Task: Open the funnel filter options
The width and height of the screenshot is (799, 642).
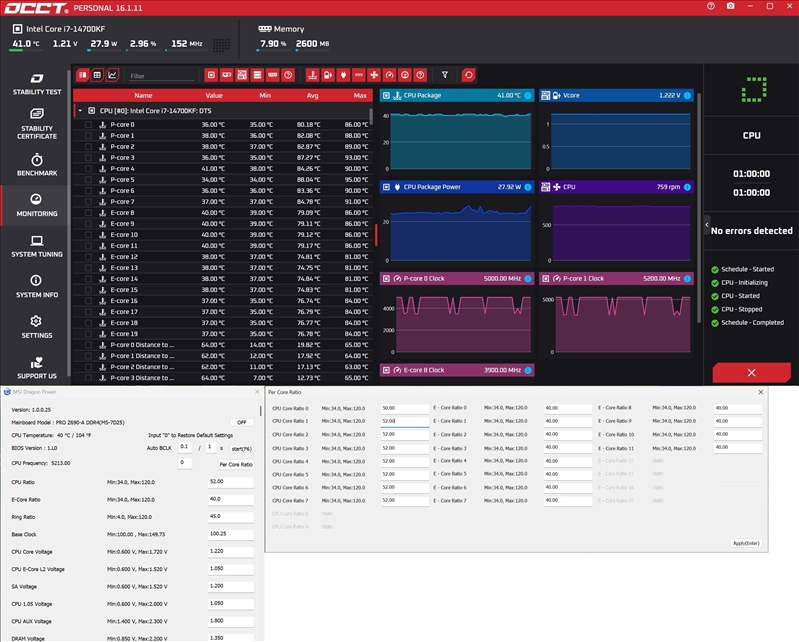Action: point(445,75)
